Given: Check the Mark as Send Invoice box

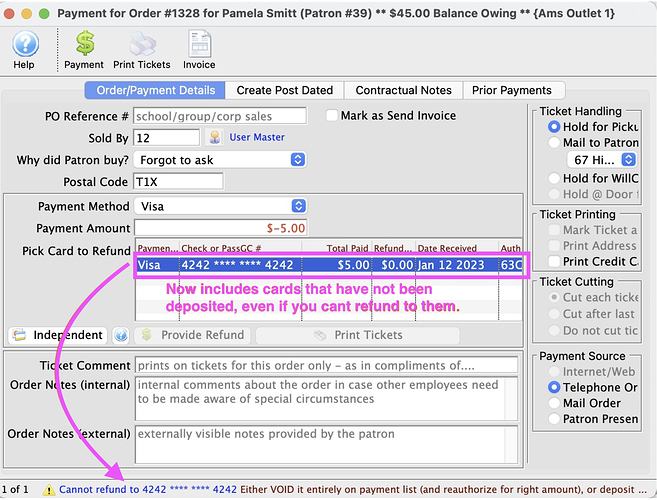Looking at the screenshot, I should click(332, 115).
